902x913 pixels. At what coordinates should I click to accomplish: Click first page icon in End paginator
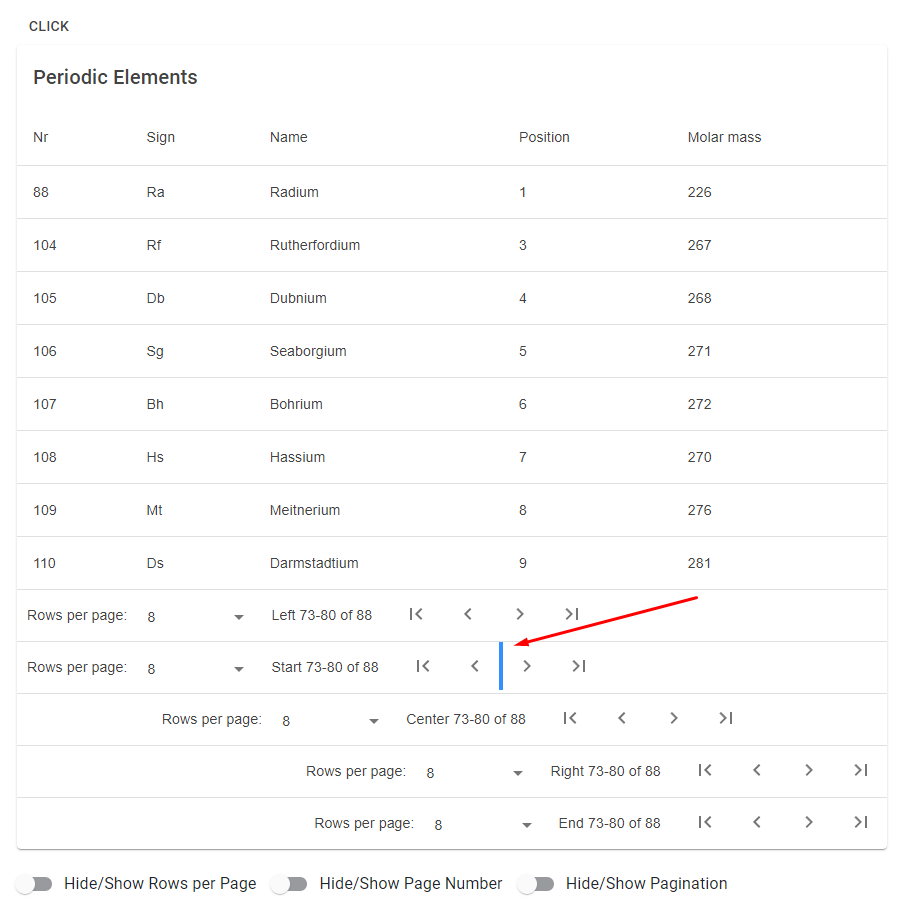(x=705, y=822)
